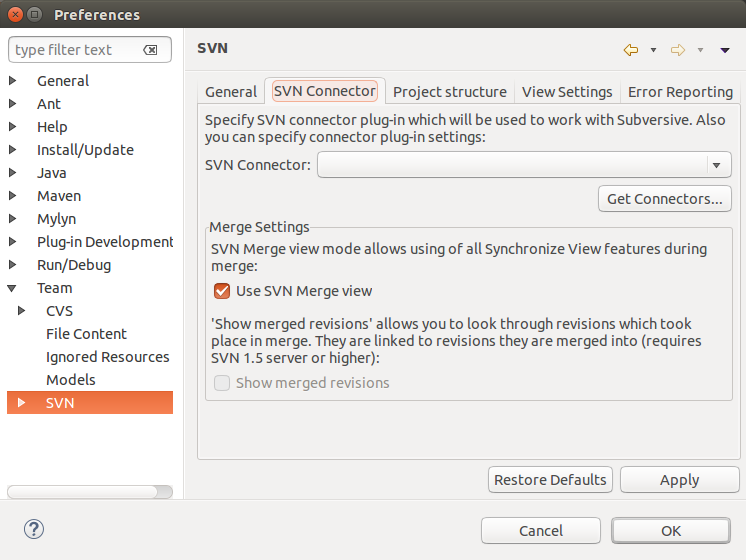Expand the Install/Update tree node

click(13, 149)
